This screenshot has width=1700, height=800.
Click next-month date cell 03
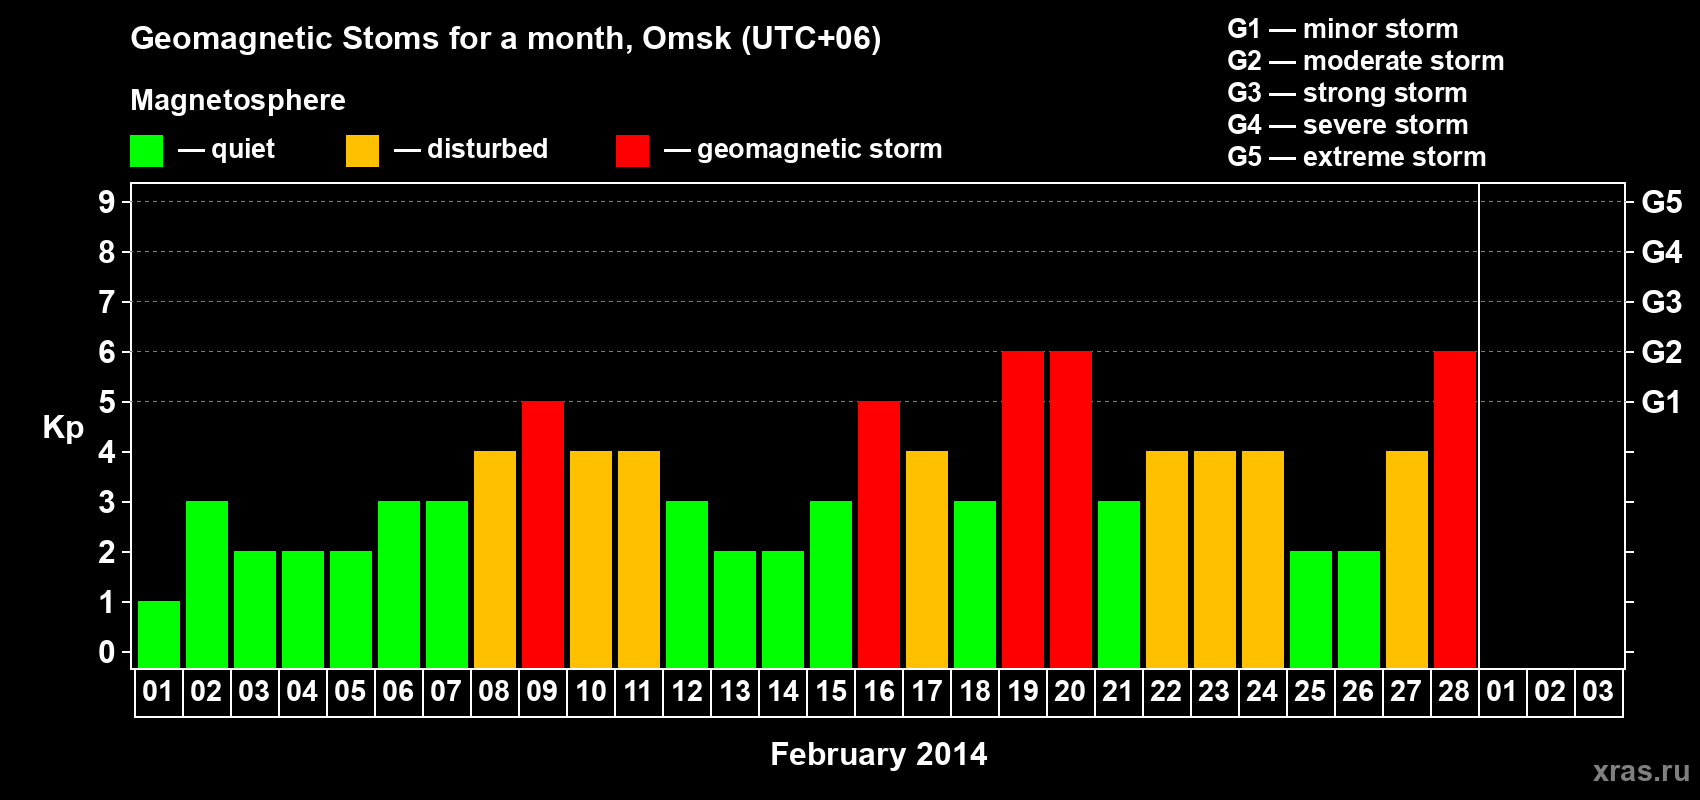coord(1599,692)
